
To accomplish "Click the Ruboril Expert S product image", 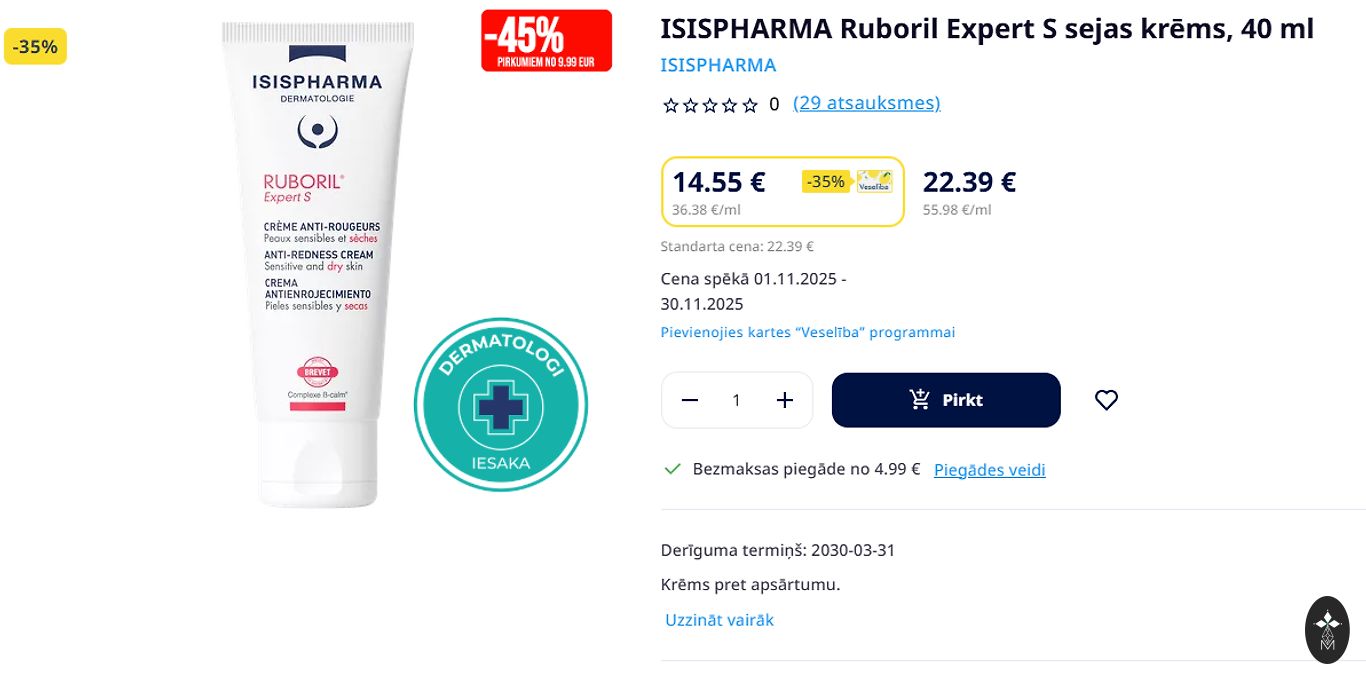I will (x=316, y=263).
